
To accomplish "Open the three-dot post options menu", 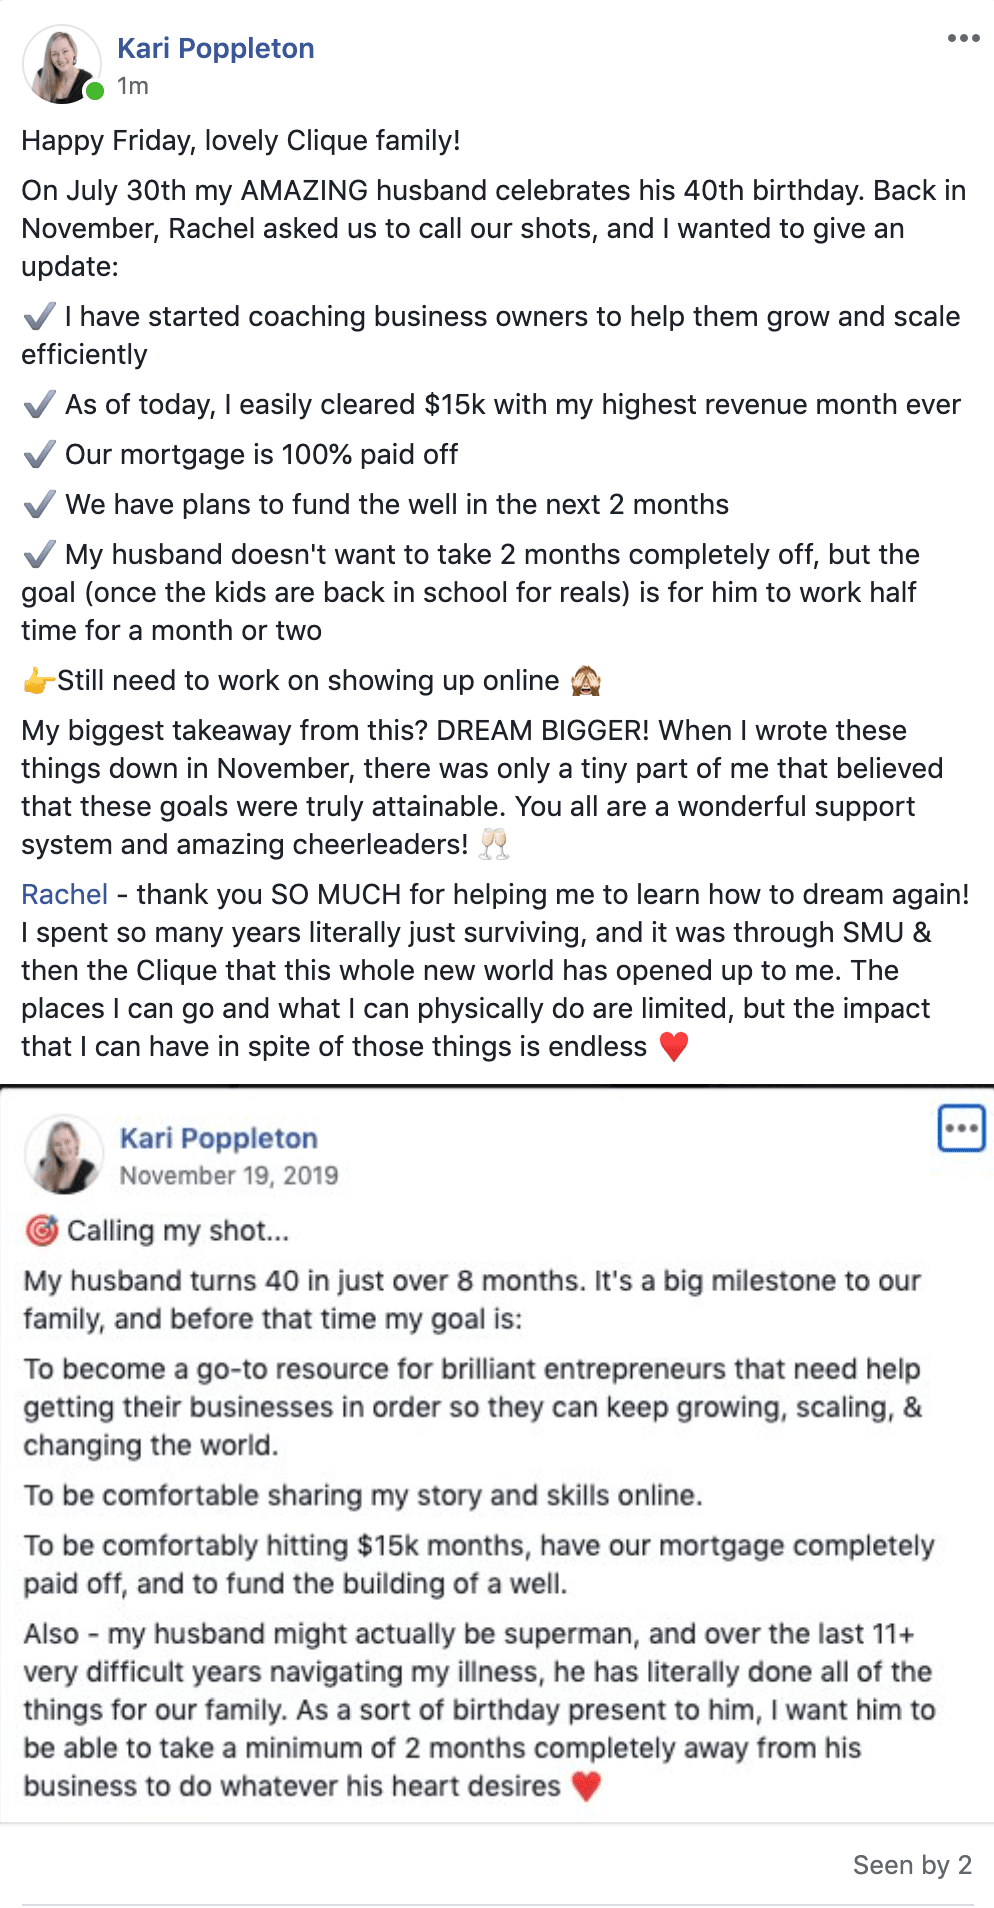I will click(x=963, y=38).
